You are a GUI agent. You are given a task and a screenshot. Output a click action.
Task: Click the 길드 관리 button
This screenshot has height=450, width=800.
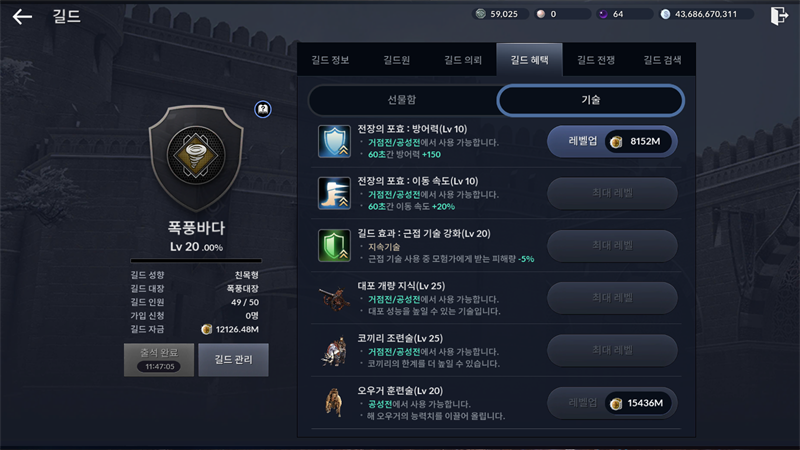(233, 360)
